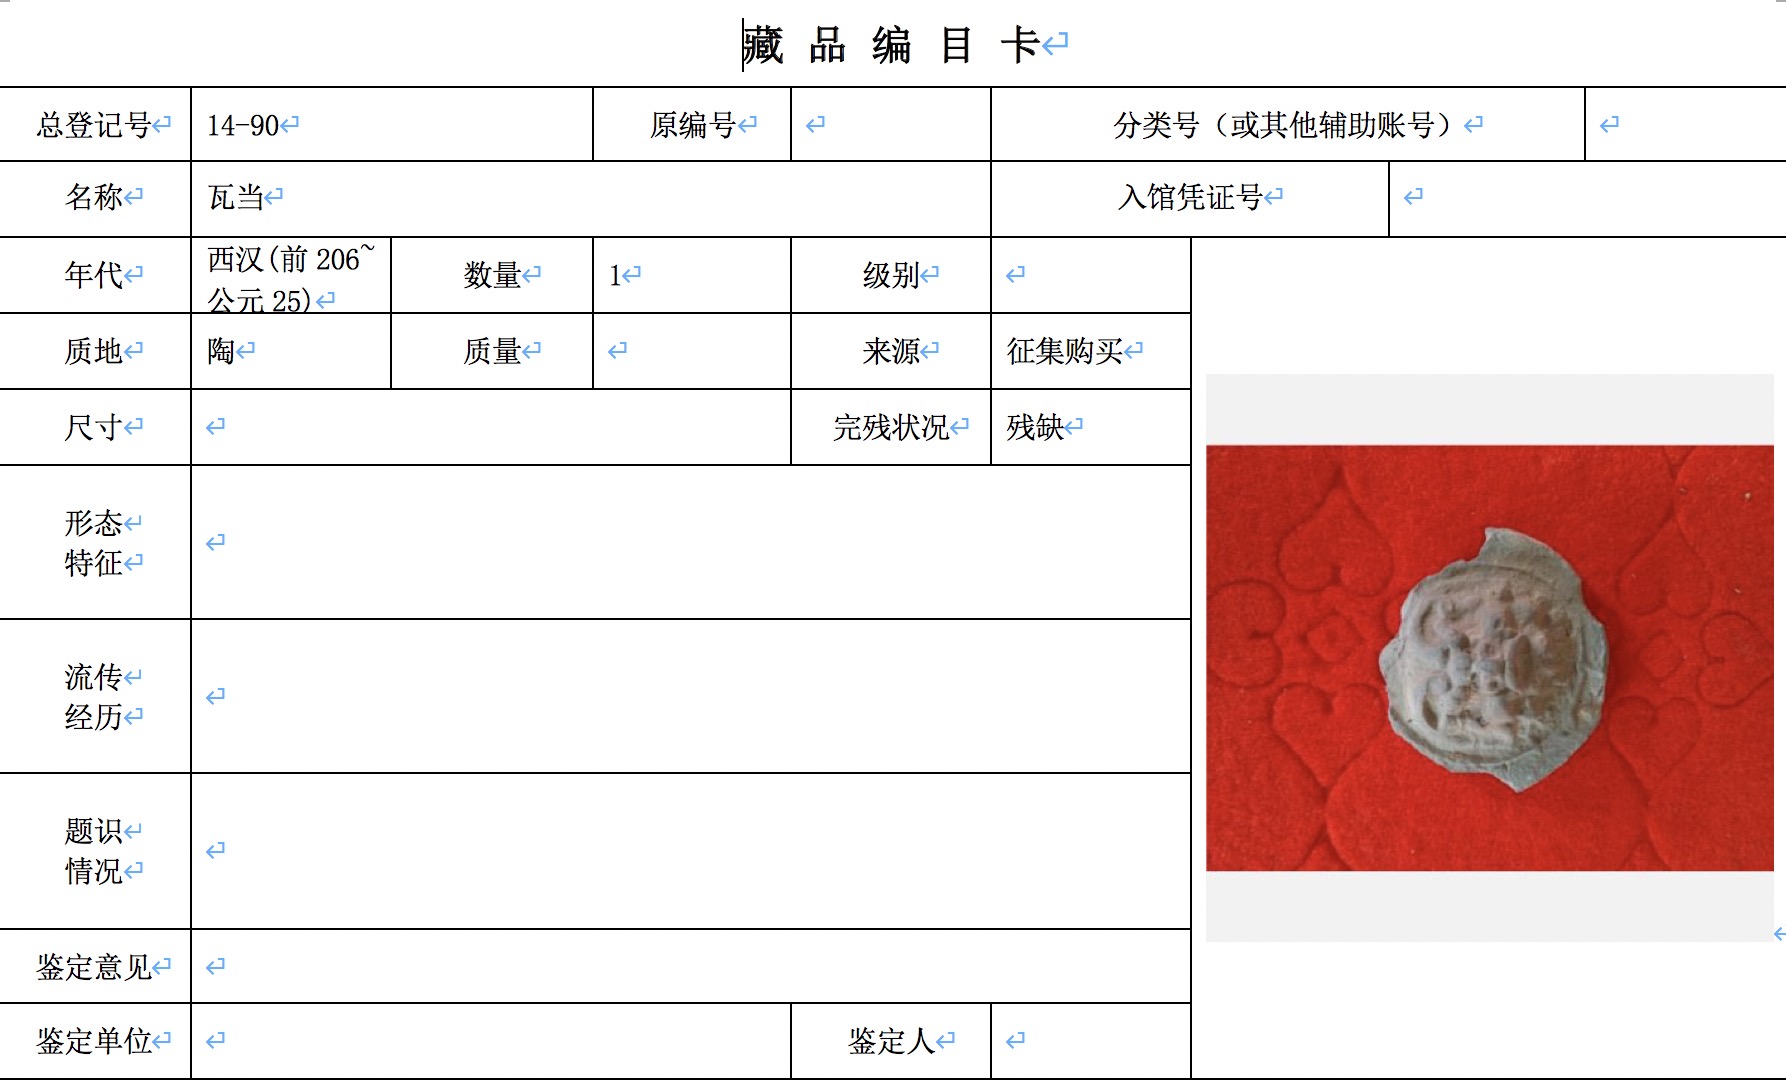Click the 数量 label
The width and height of the screenshot is (1786, 1080).
[492, 275]
